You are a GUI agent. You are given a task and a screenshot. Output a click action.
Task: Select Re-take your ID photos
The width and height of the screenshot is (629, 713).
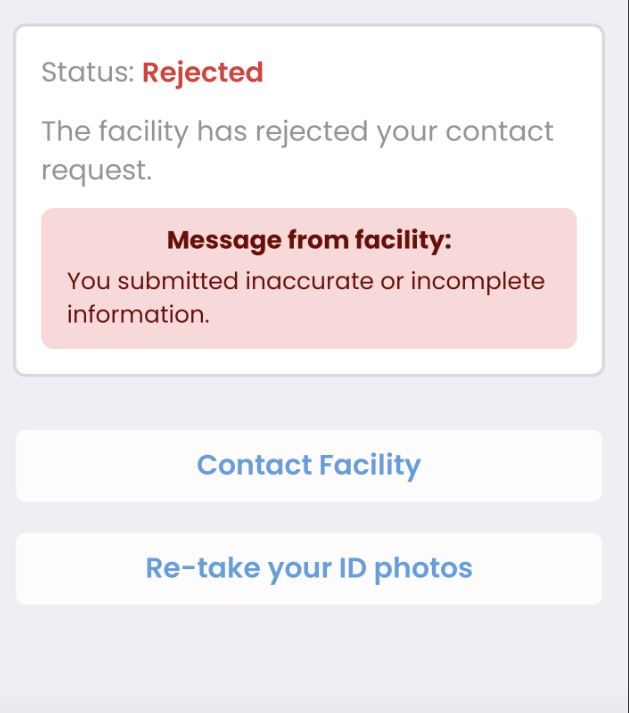[309, 568]
